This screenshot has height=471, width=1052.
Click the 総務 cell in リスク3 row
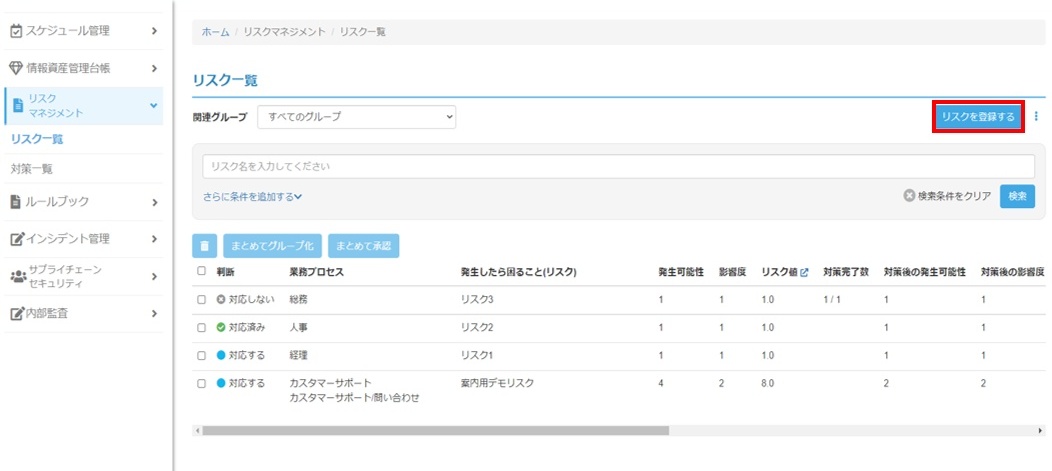point(297,299)
